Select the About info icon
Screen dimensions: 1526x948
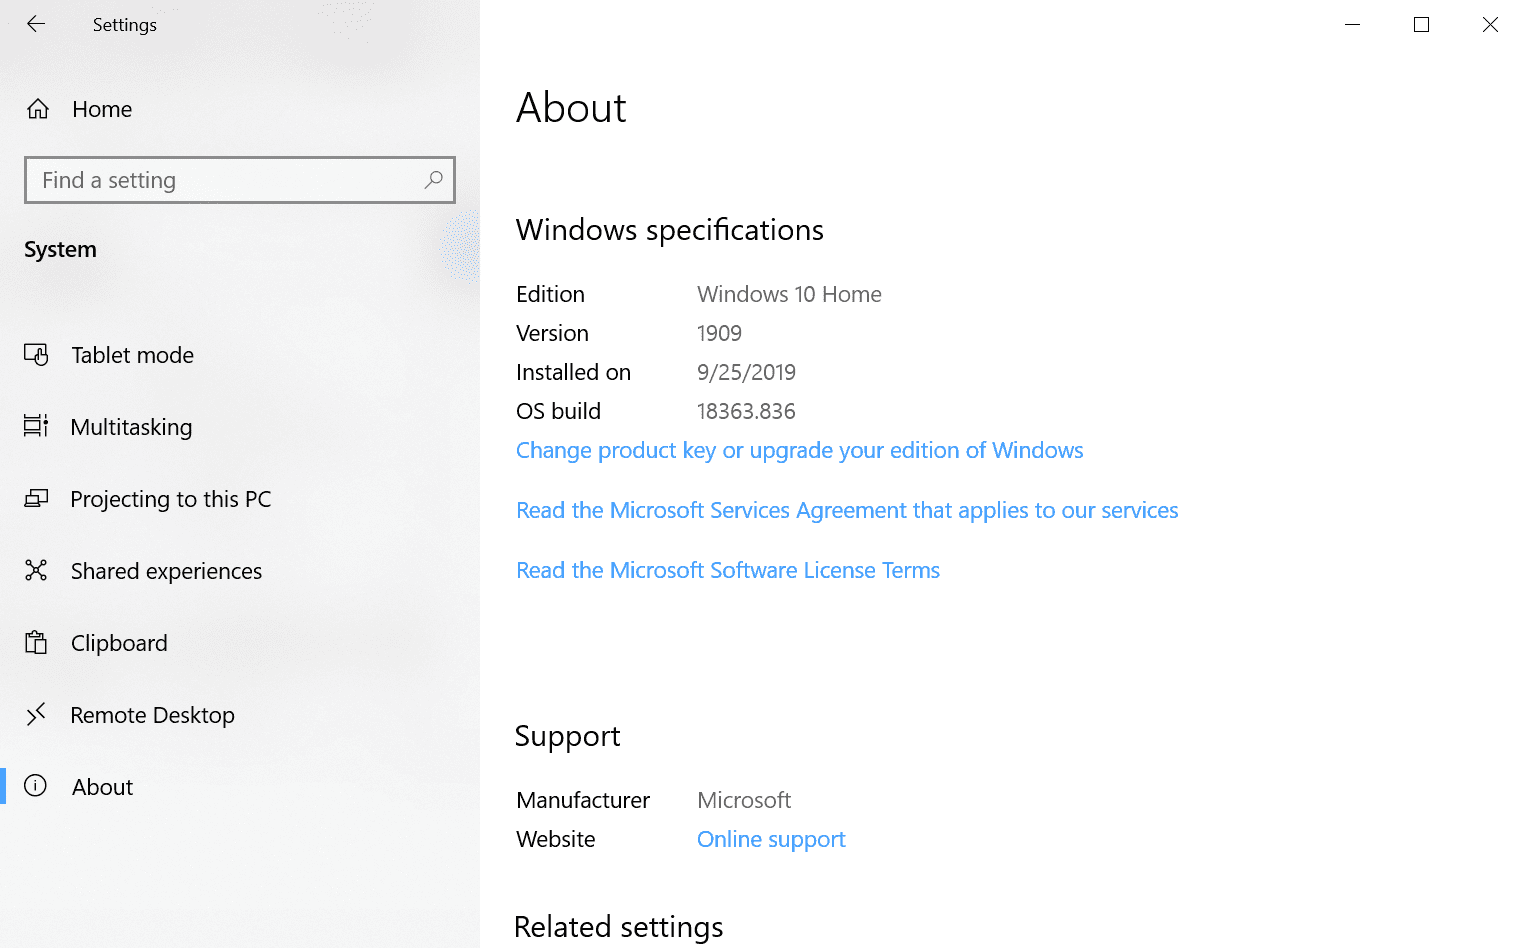(36, 786)
